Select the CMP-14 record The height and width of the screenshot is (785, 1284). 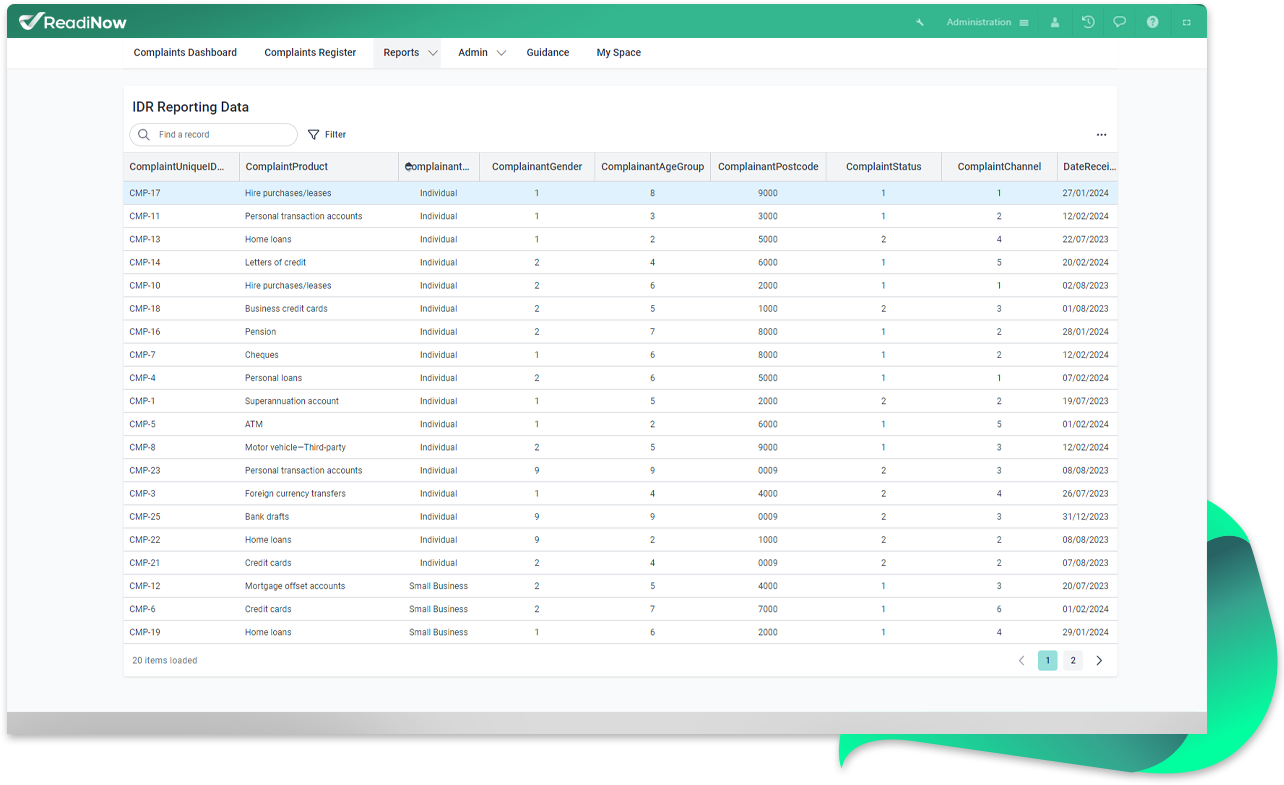pos(620,262)
